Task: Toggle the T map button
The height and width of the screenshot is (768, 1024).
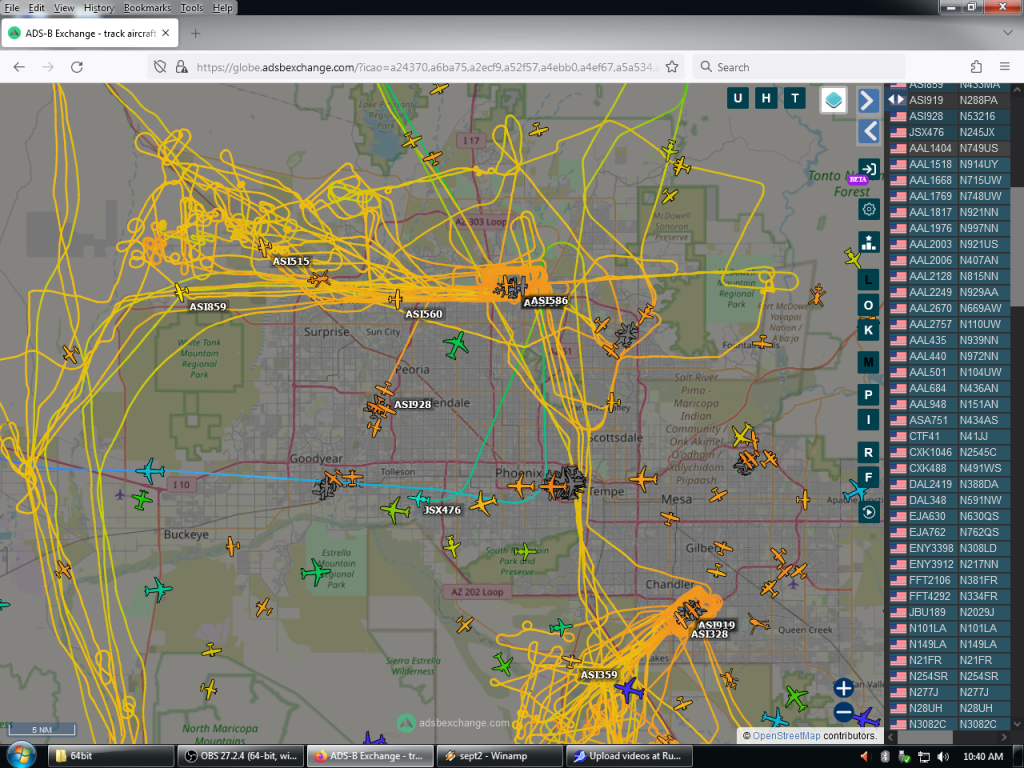Action: 795,99
